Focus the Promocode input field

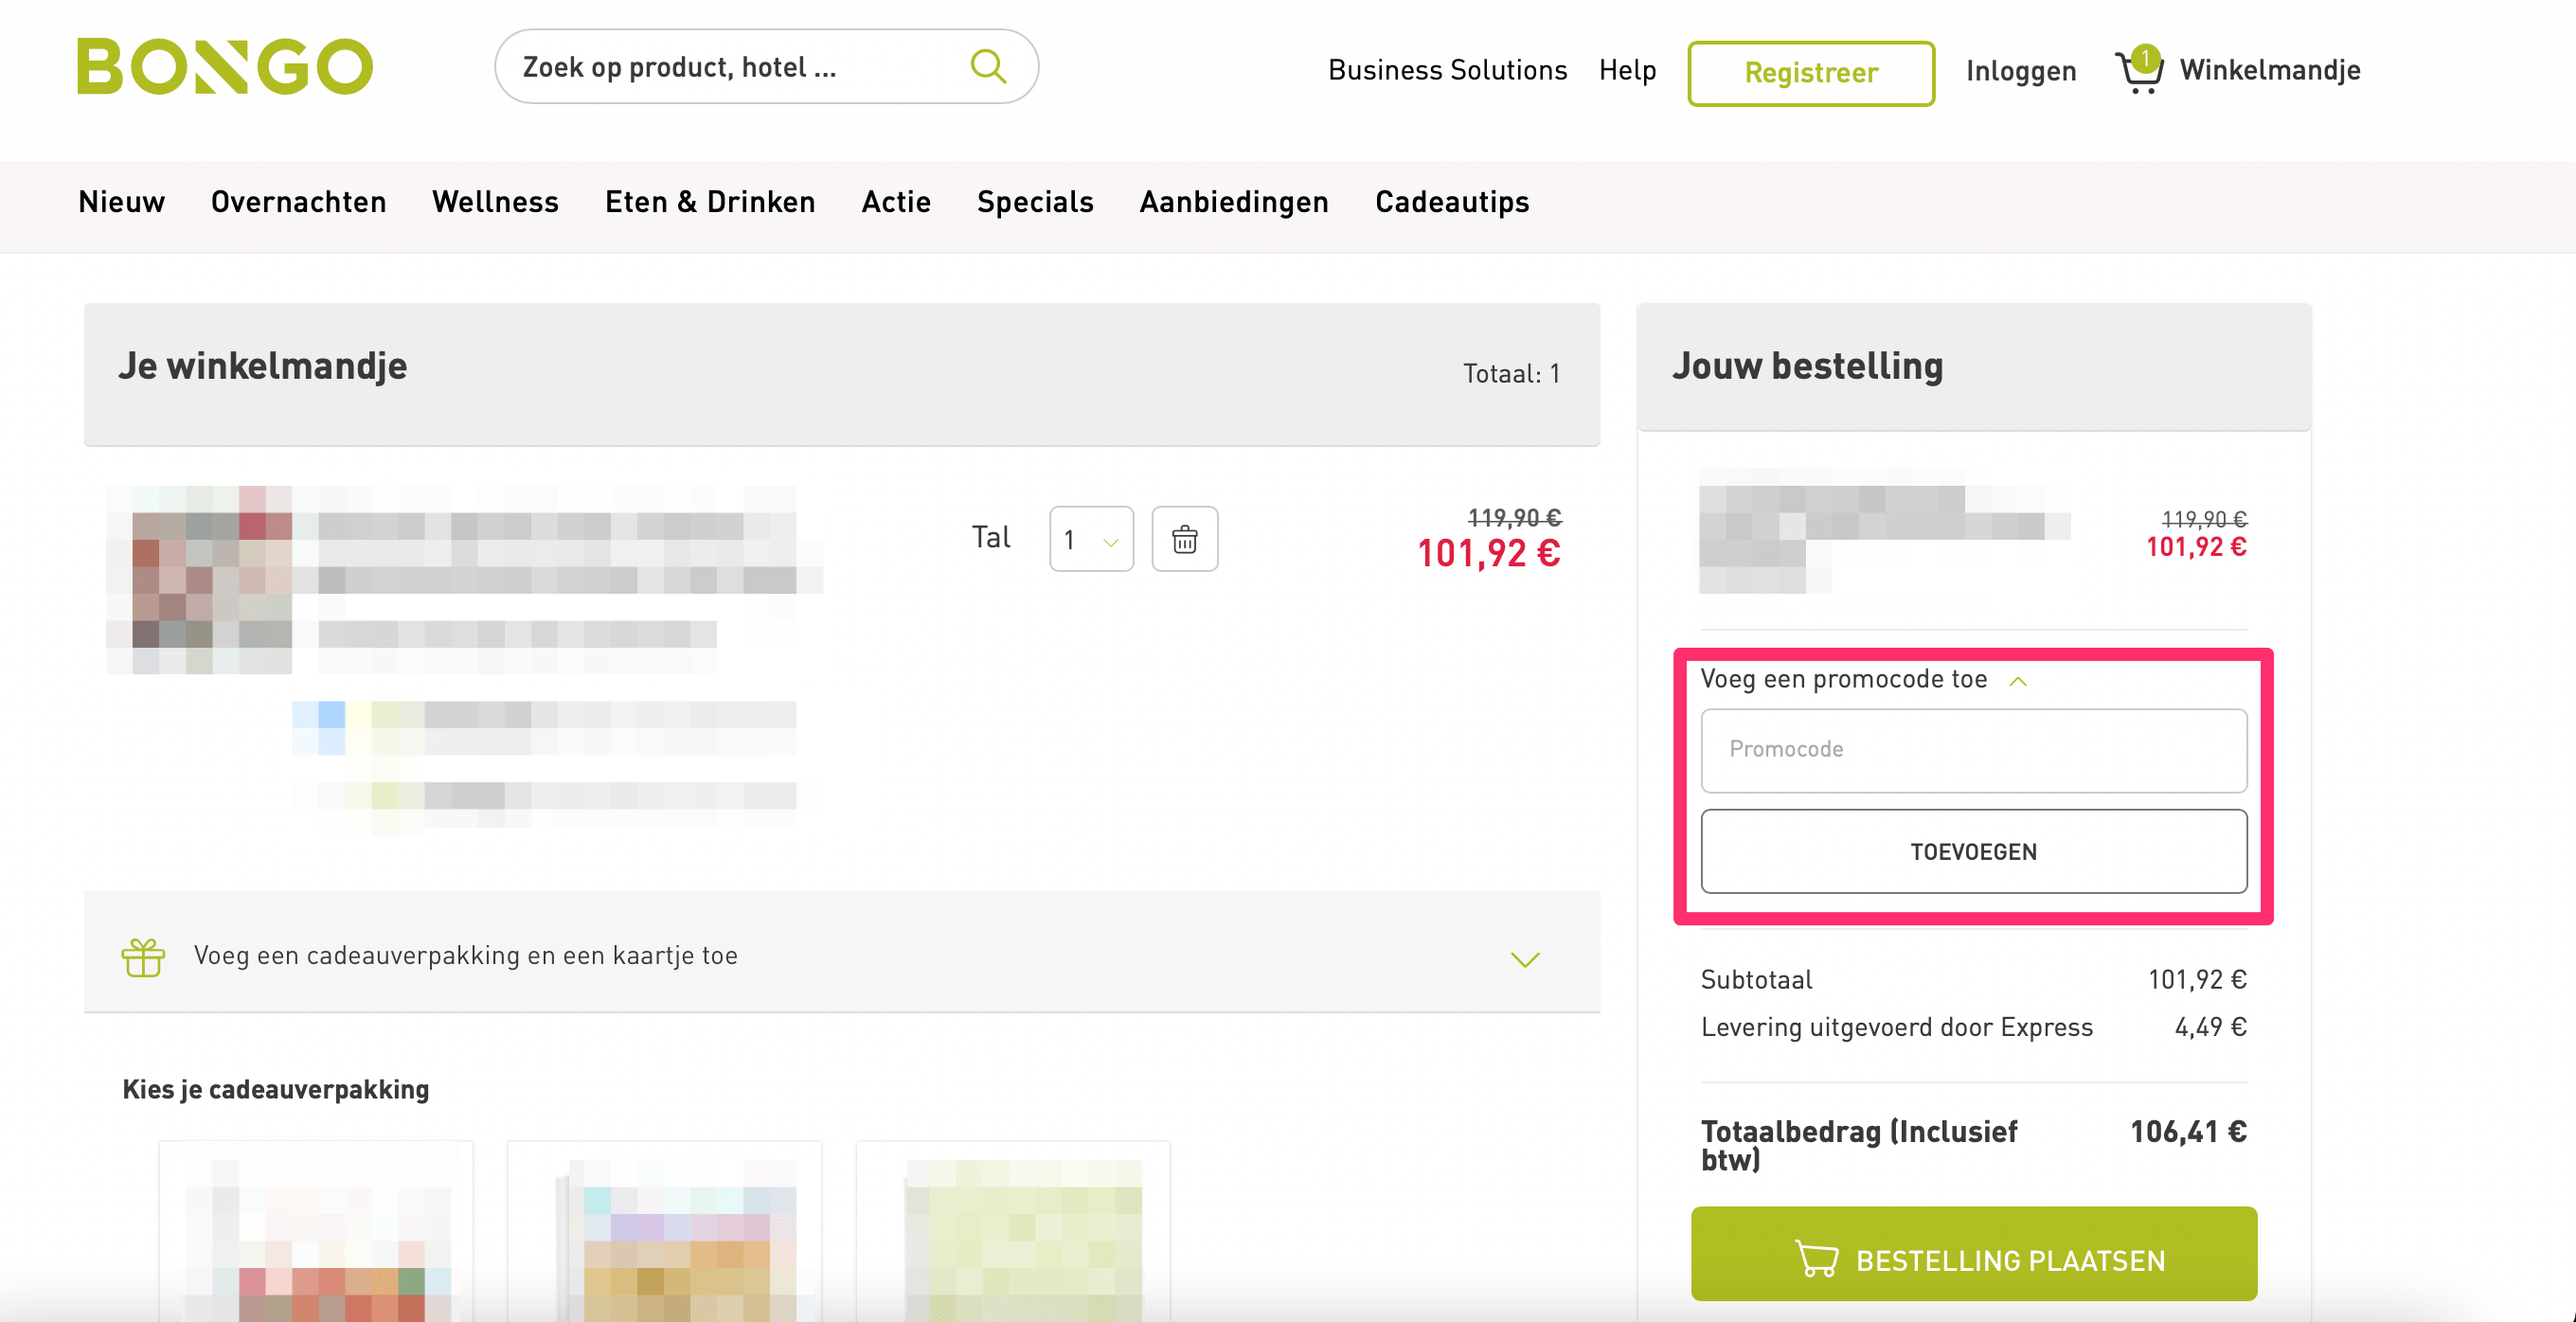point(1974,750)
